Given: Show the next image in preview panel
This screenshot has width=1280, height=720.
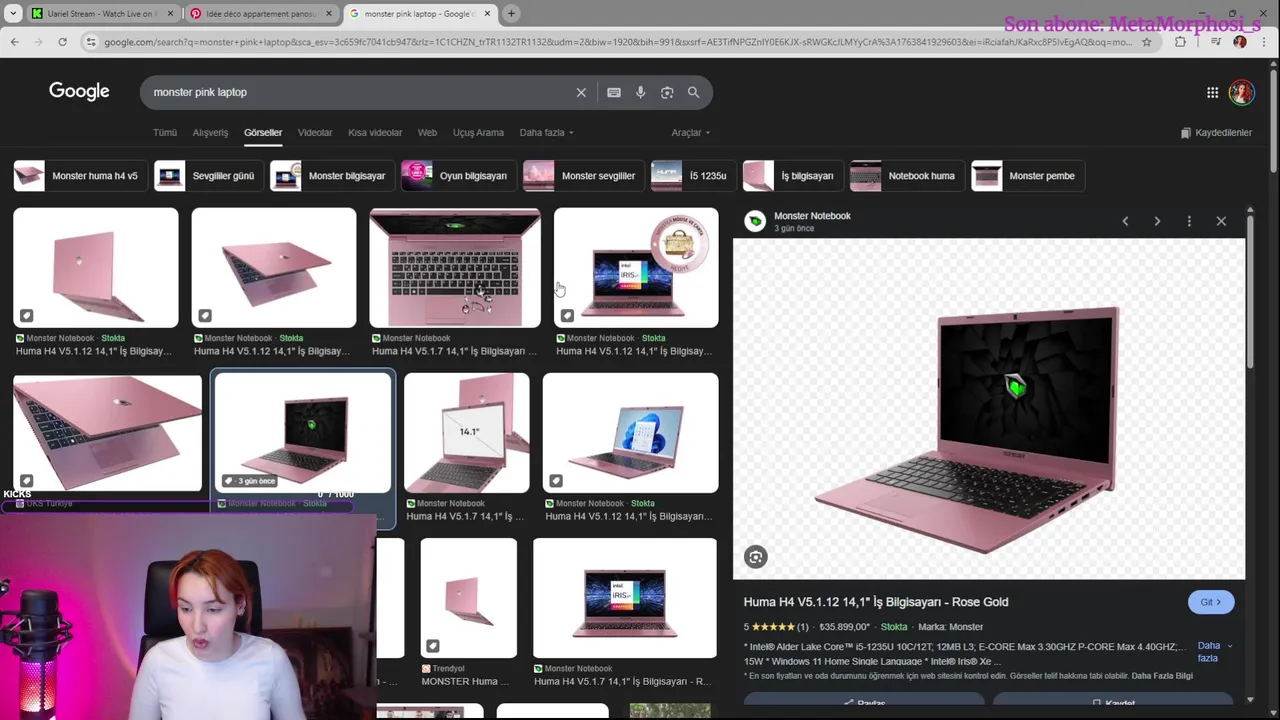Looking at the screenshot, I should point(1157,221).
